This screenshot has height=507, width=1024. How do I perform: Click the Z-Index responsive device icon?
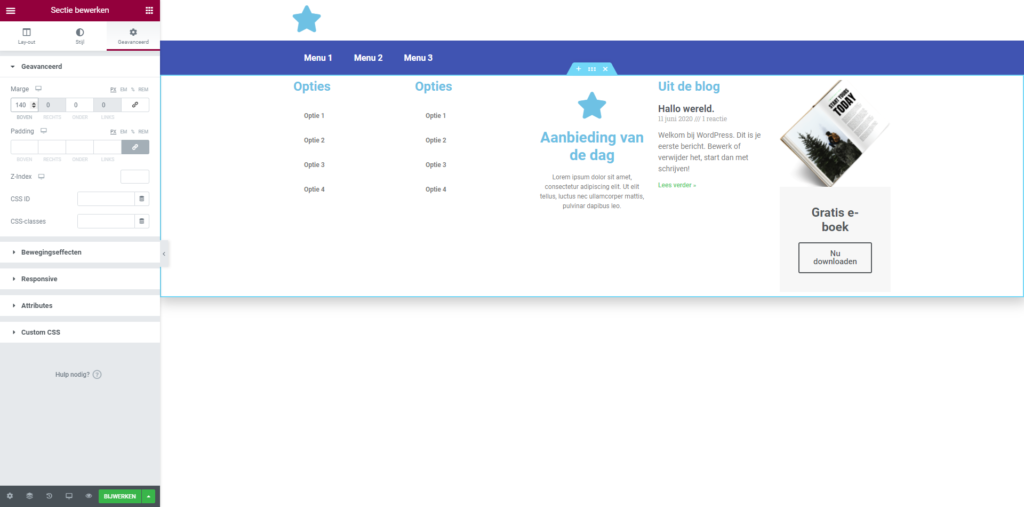pyautogui.click(x=41, y=176)
